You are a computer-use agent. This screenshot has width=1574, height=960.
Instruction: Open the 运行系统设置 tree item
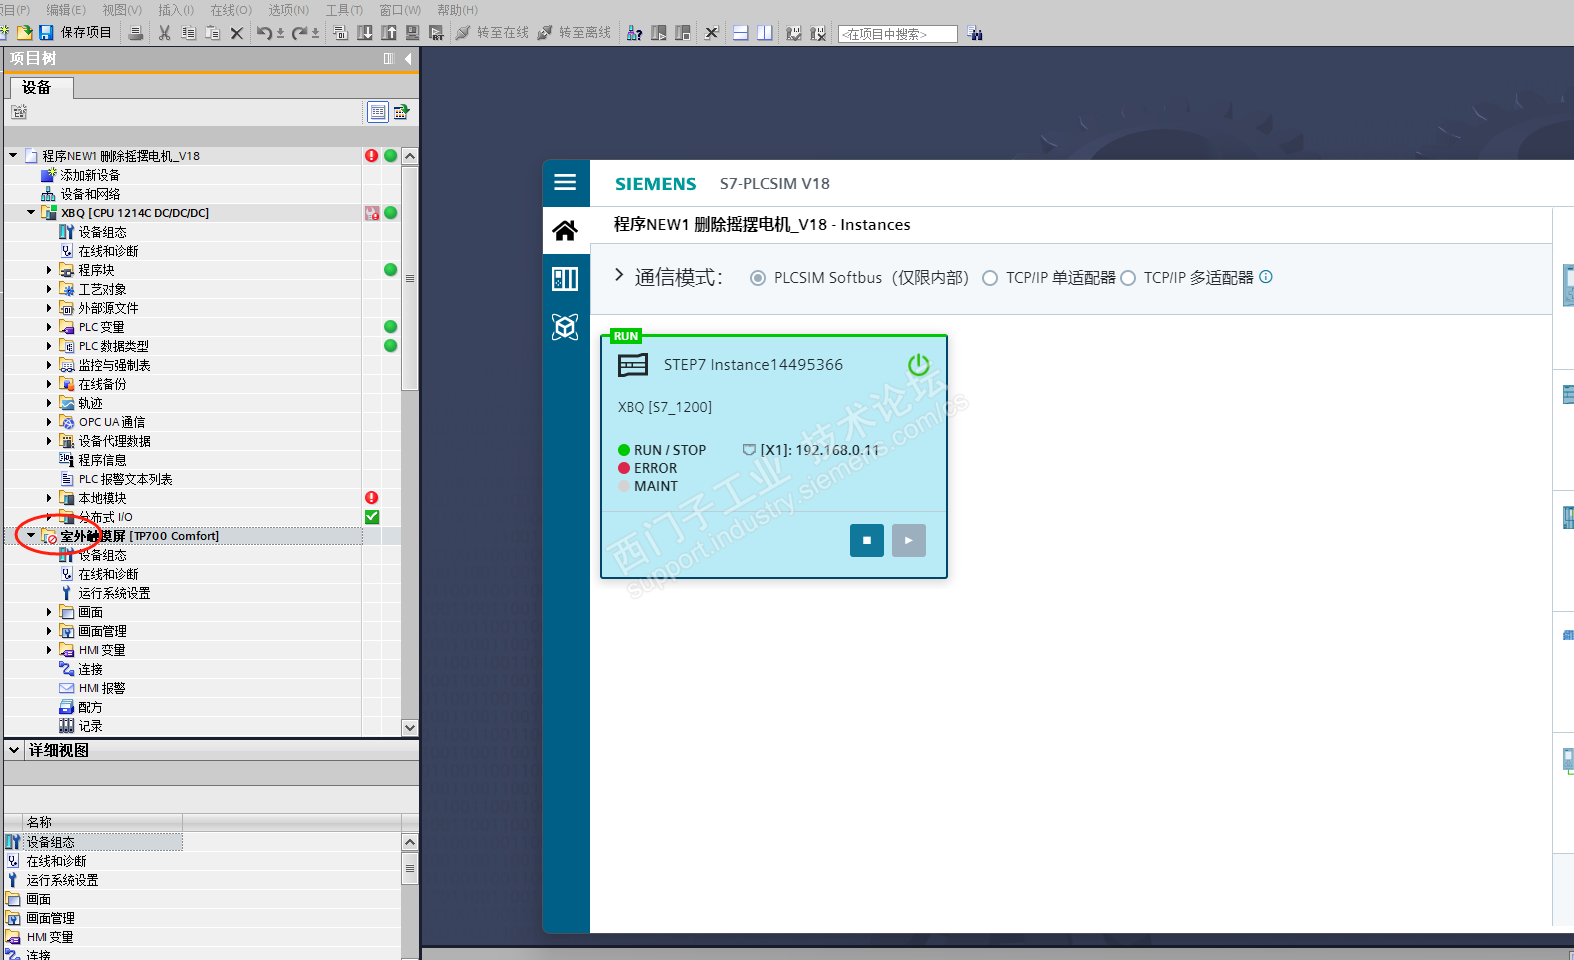click(x=114, y=593)
